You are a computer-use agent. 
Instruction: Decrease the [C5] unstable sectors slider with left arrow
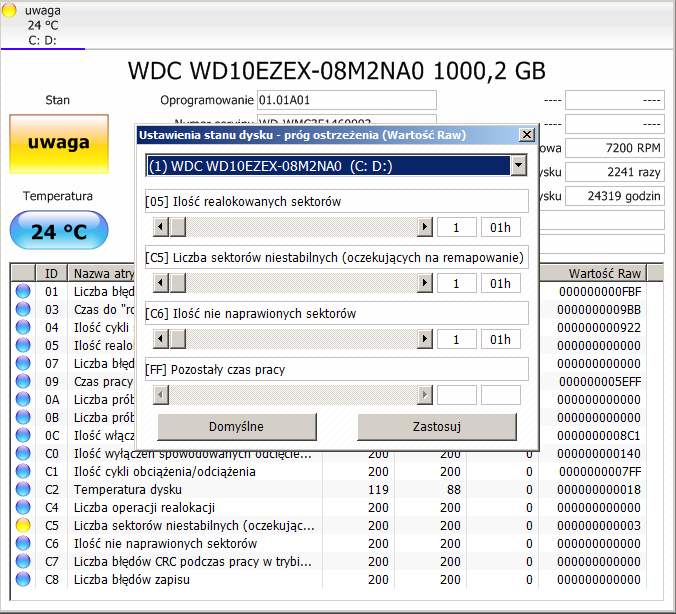(161, 283)
